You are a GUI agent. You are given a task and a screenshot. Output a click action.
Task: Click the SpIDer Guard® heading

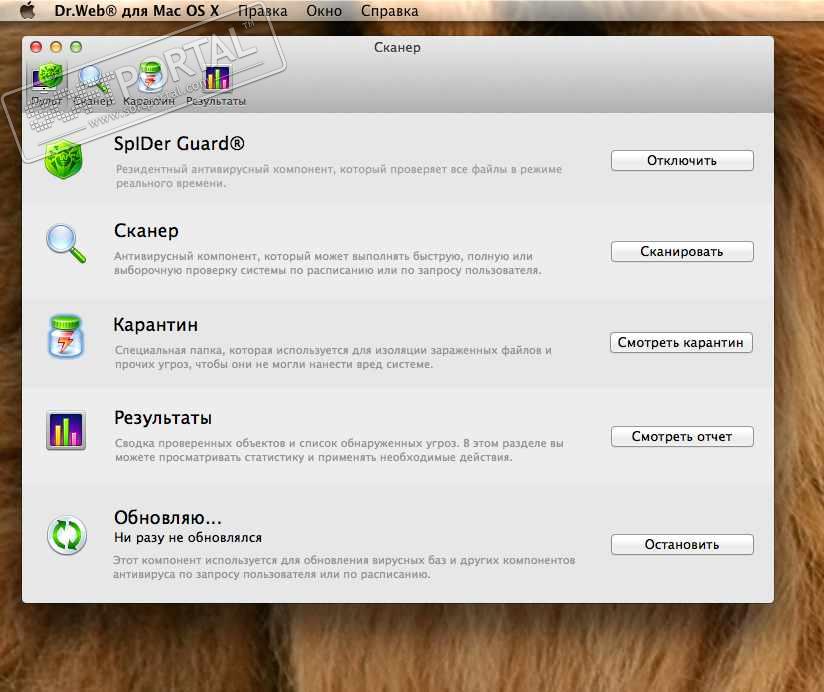point(179,143)
